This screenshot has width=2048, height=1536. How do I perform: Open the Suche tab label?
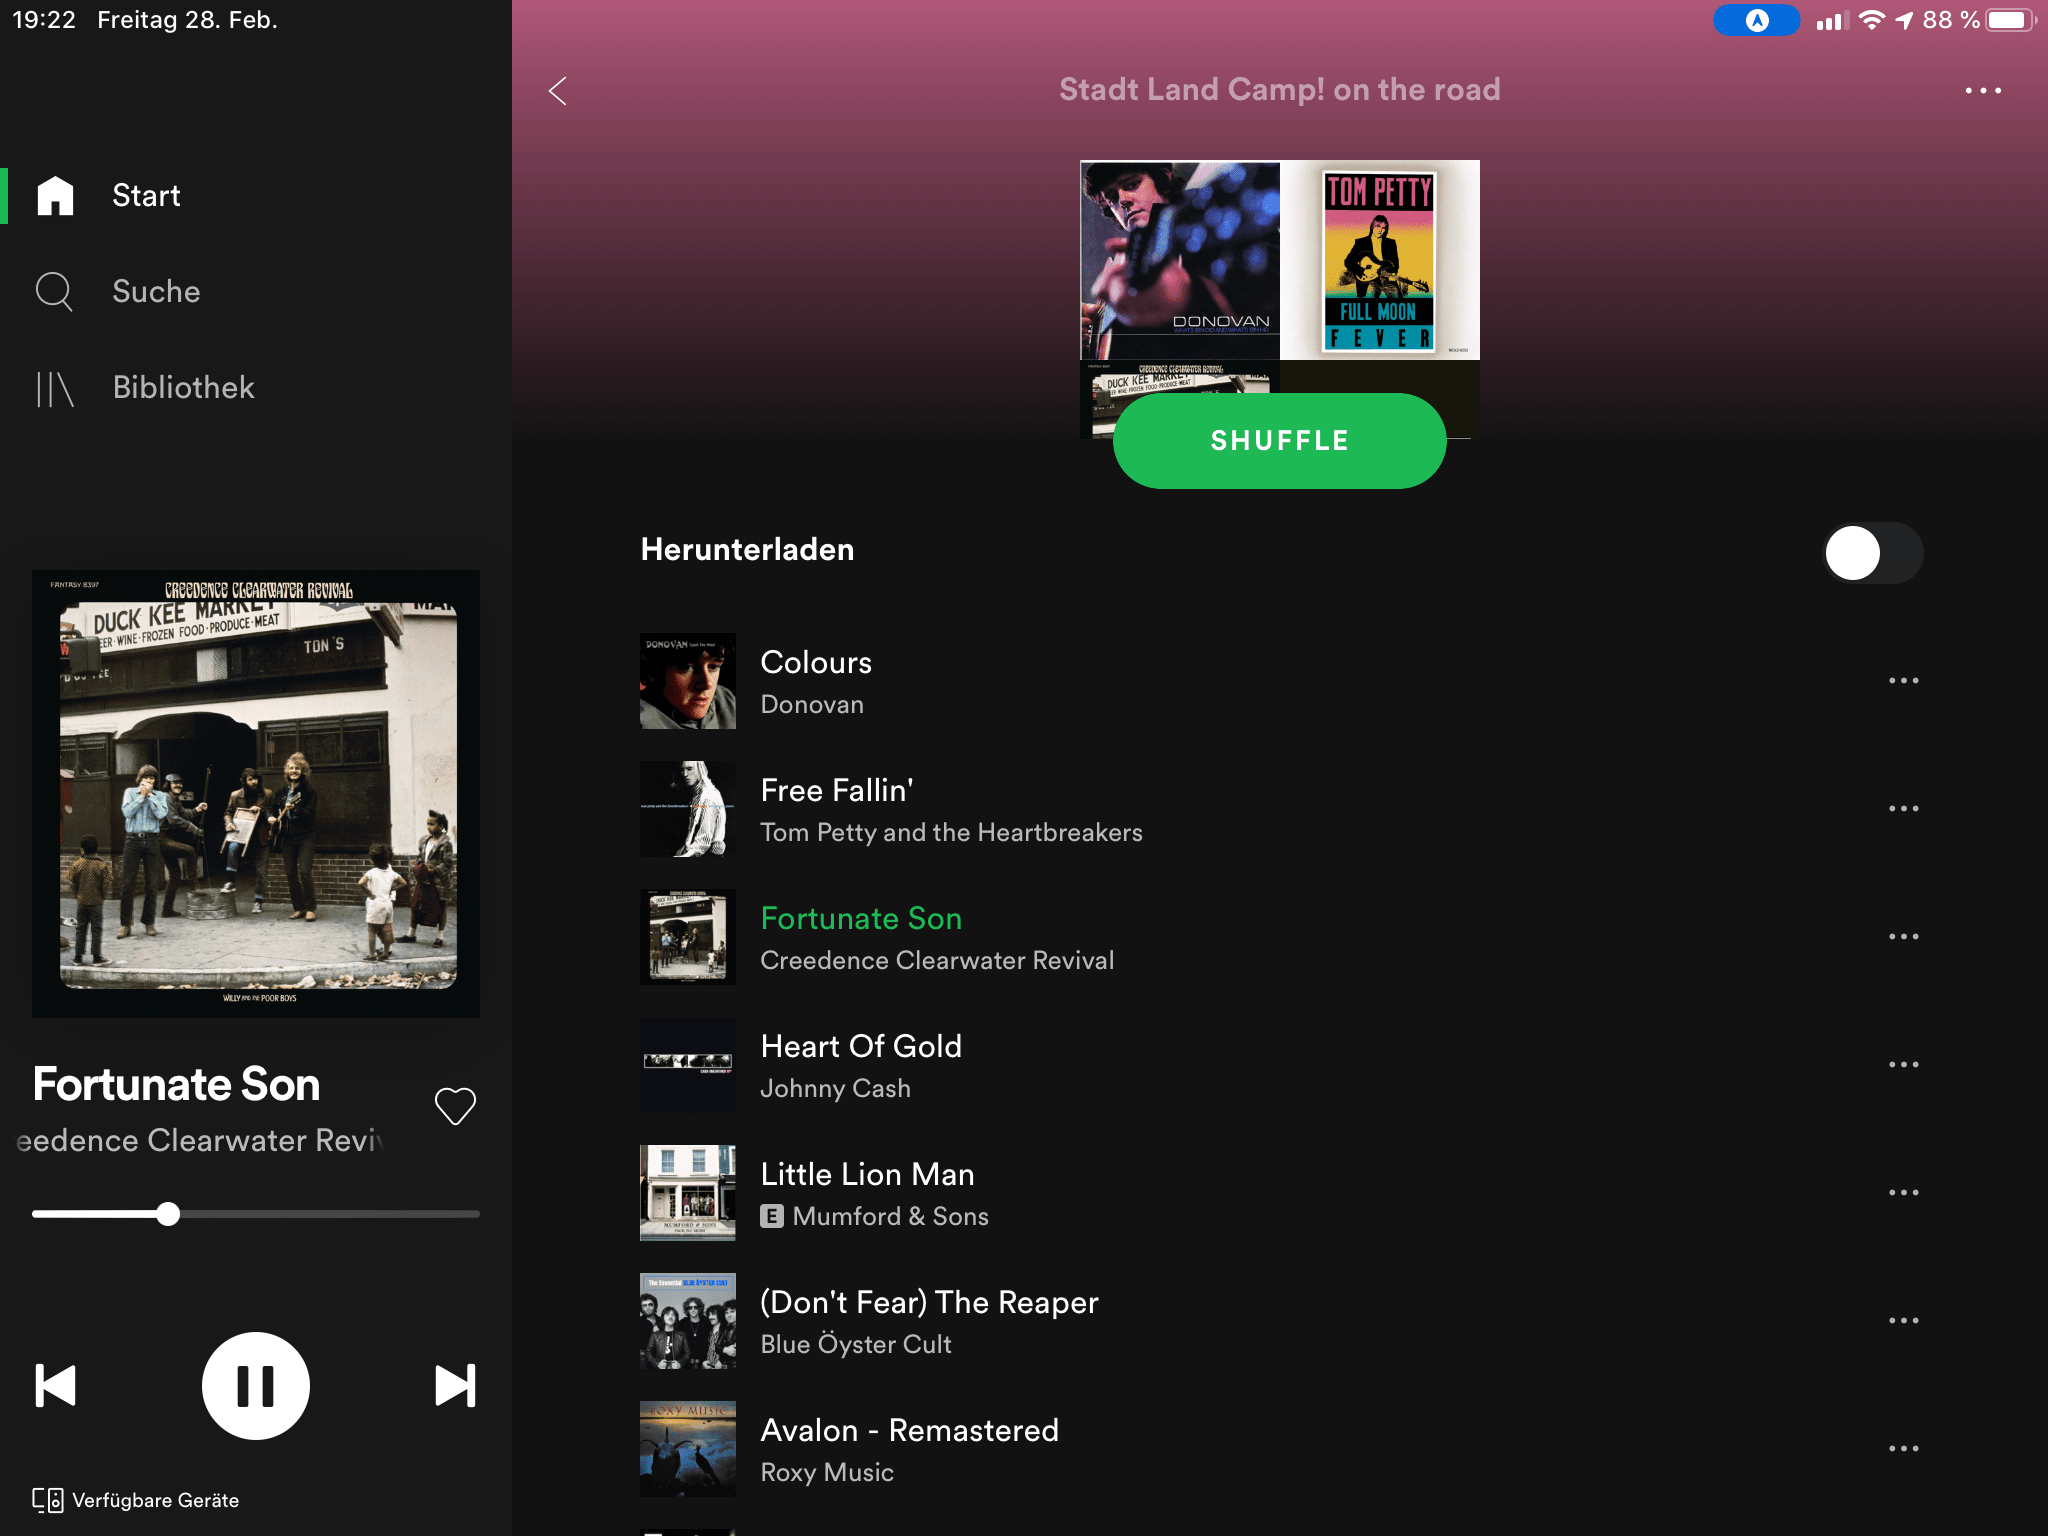click(x=156, y=291)
